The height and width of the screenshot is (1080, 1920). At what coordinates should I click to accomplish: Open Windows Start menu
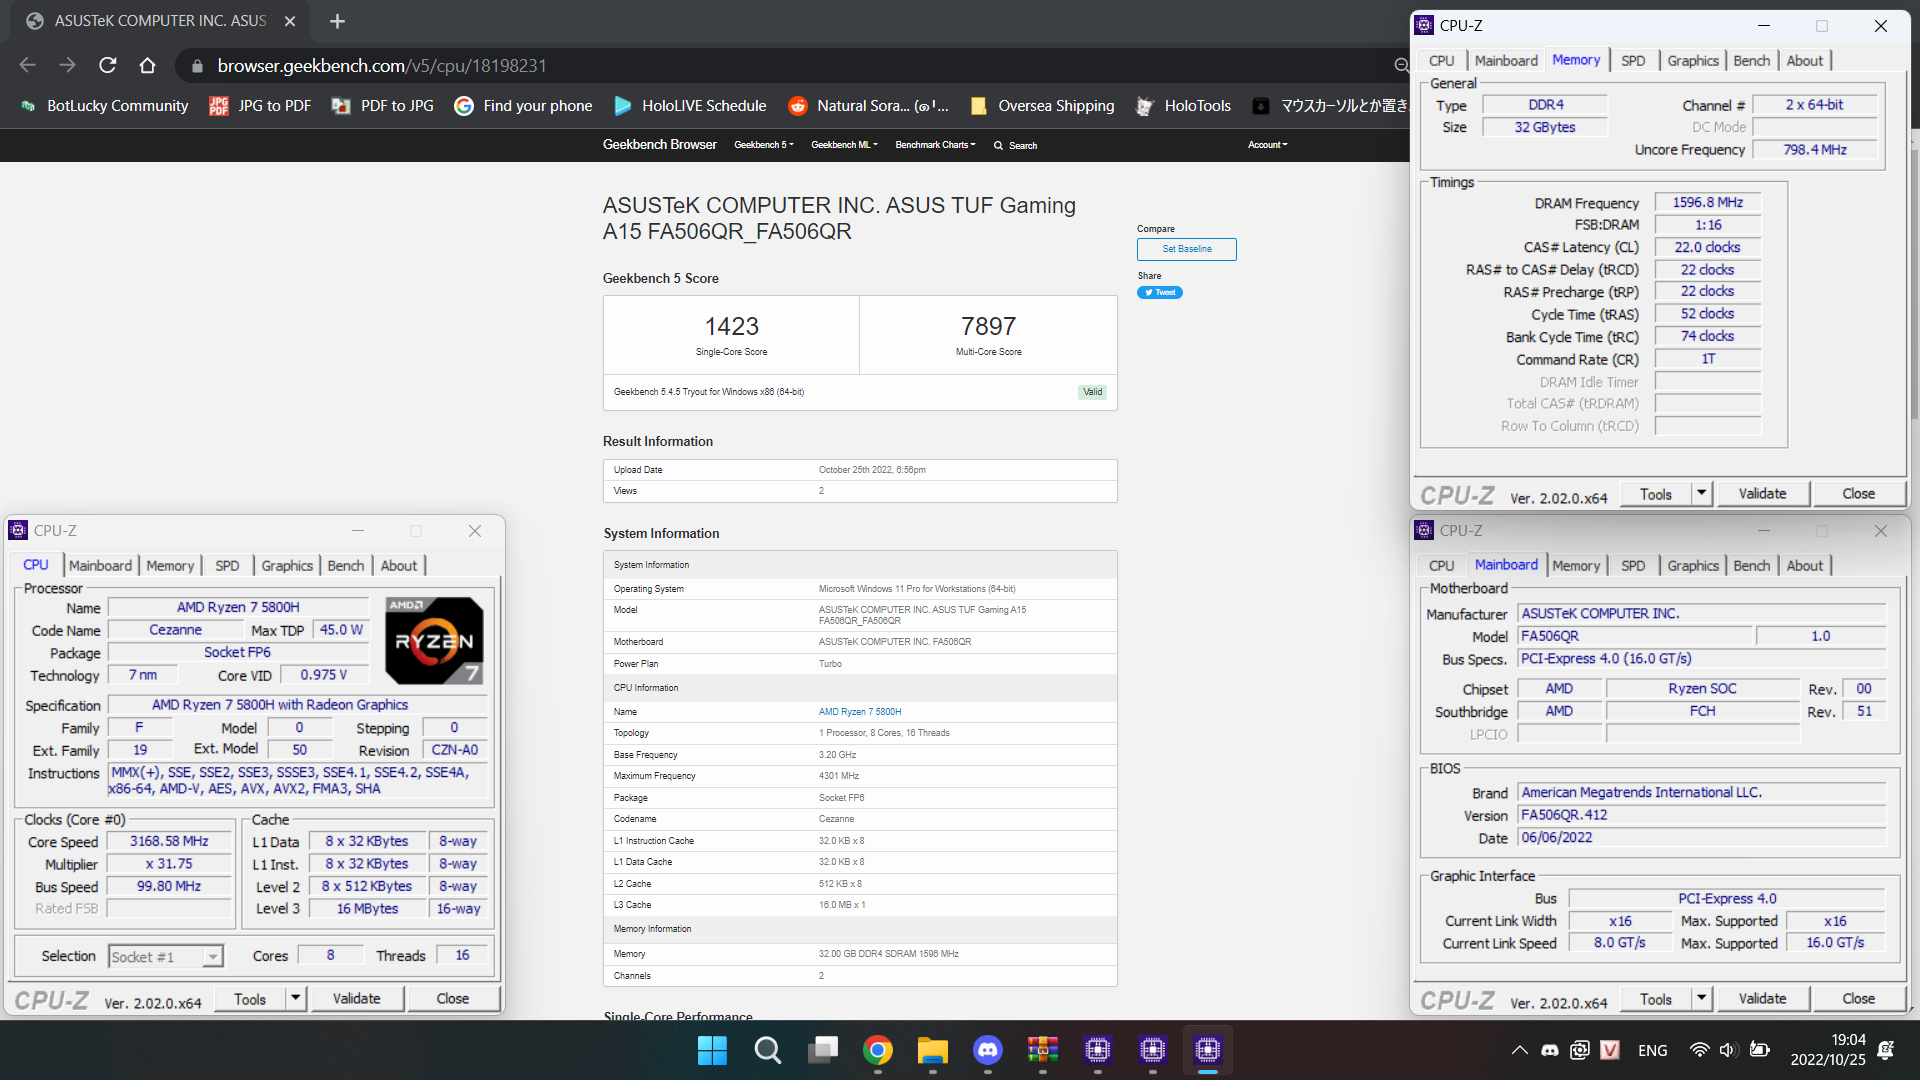[x=712, y=1050]
